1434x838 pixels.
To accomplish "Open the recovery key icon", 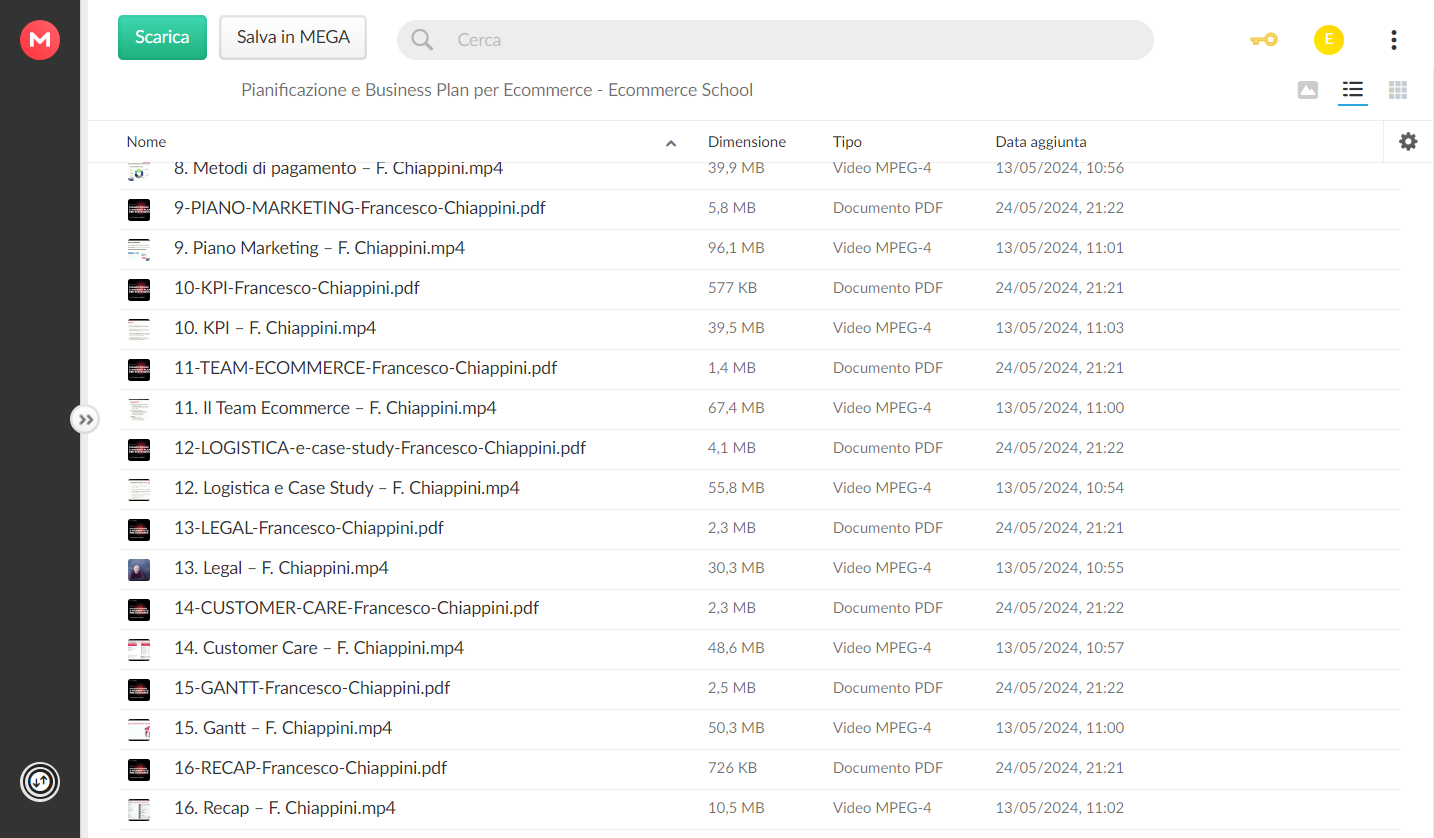I will tap(1263, 40).
